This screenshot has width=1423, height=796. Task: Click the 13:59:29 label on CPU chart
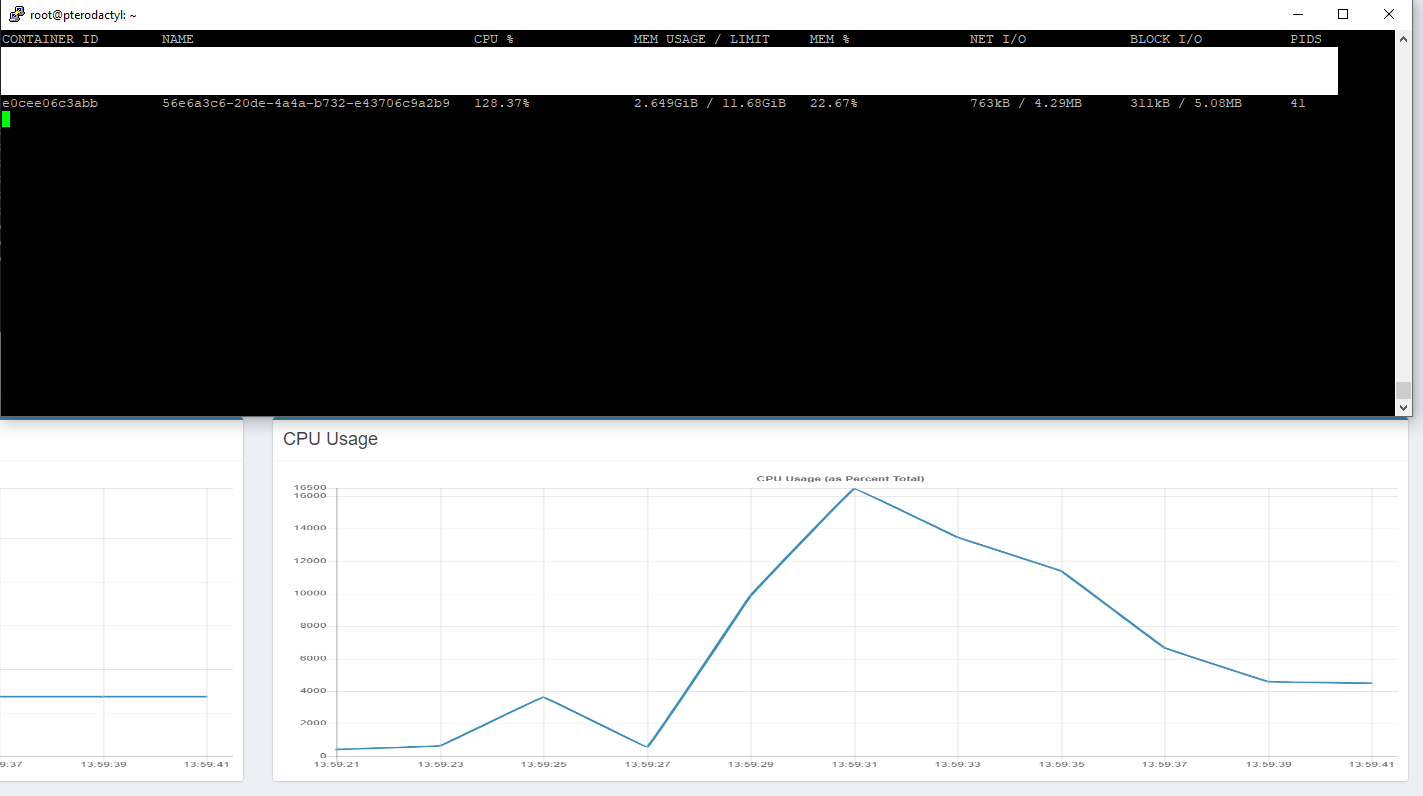pyautogui.click(x=750, y=764)
